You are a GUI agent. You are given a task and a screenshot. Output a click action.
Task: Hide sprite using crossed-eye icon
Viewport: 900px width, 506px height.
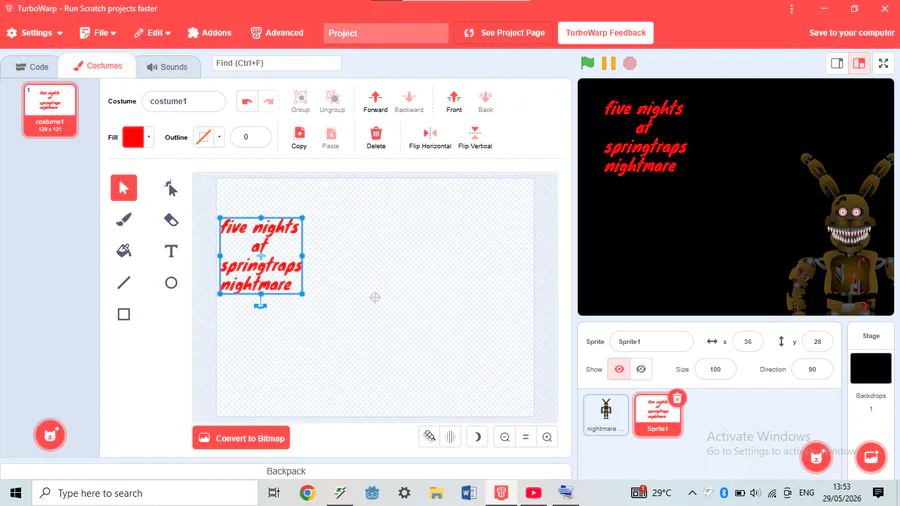tap(641, 369)
